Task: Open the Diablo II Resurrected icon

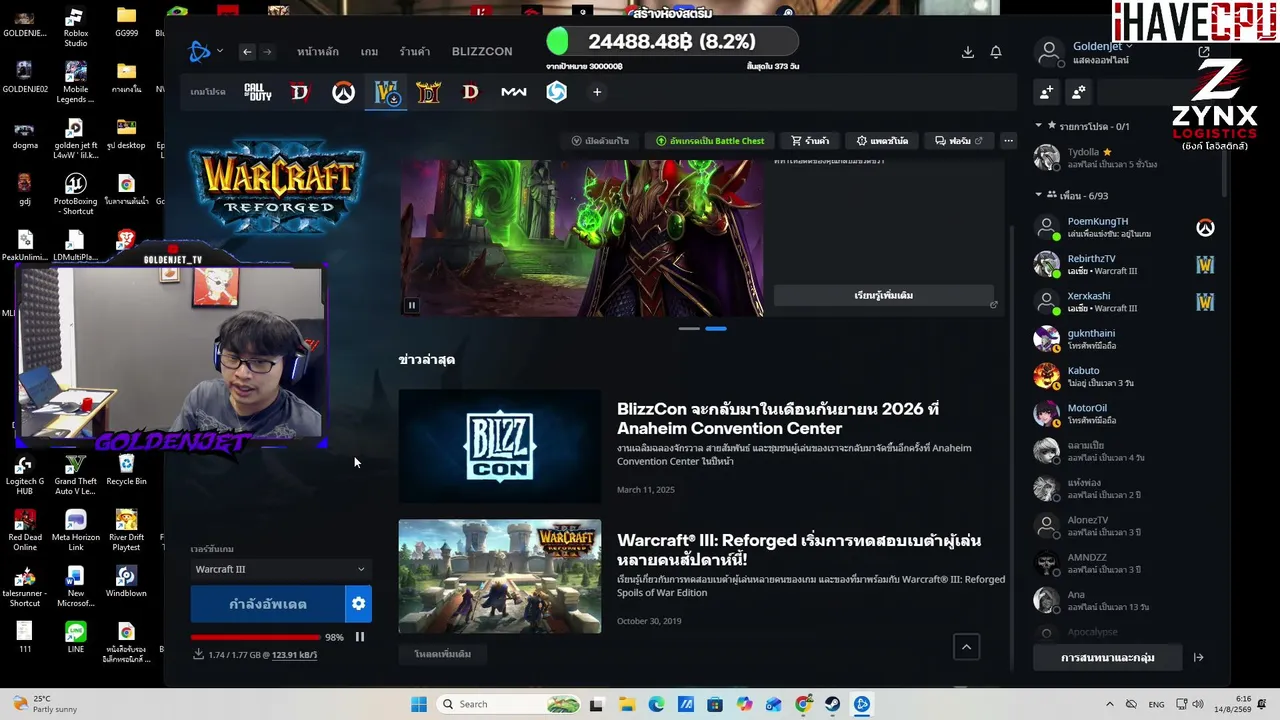Action: (x=428, y=92)
